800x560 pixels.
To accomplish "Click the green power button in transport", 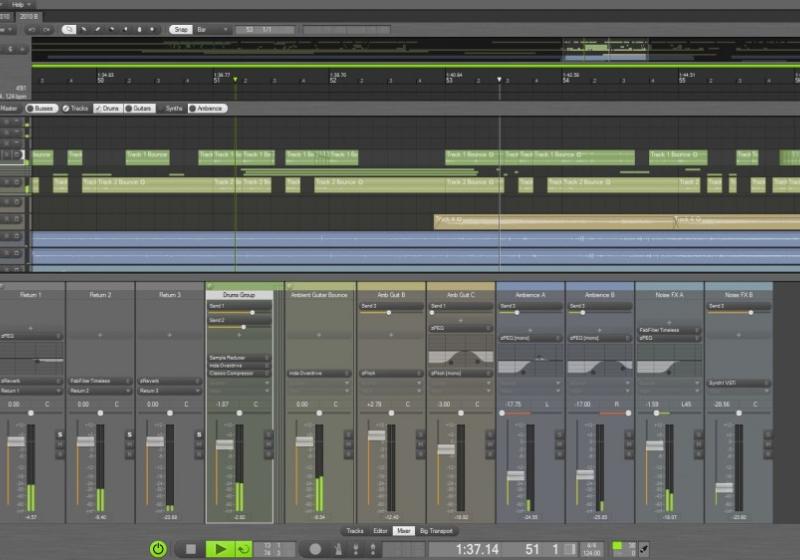I will (158, 549).
